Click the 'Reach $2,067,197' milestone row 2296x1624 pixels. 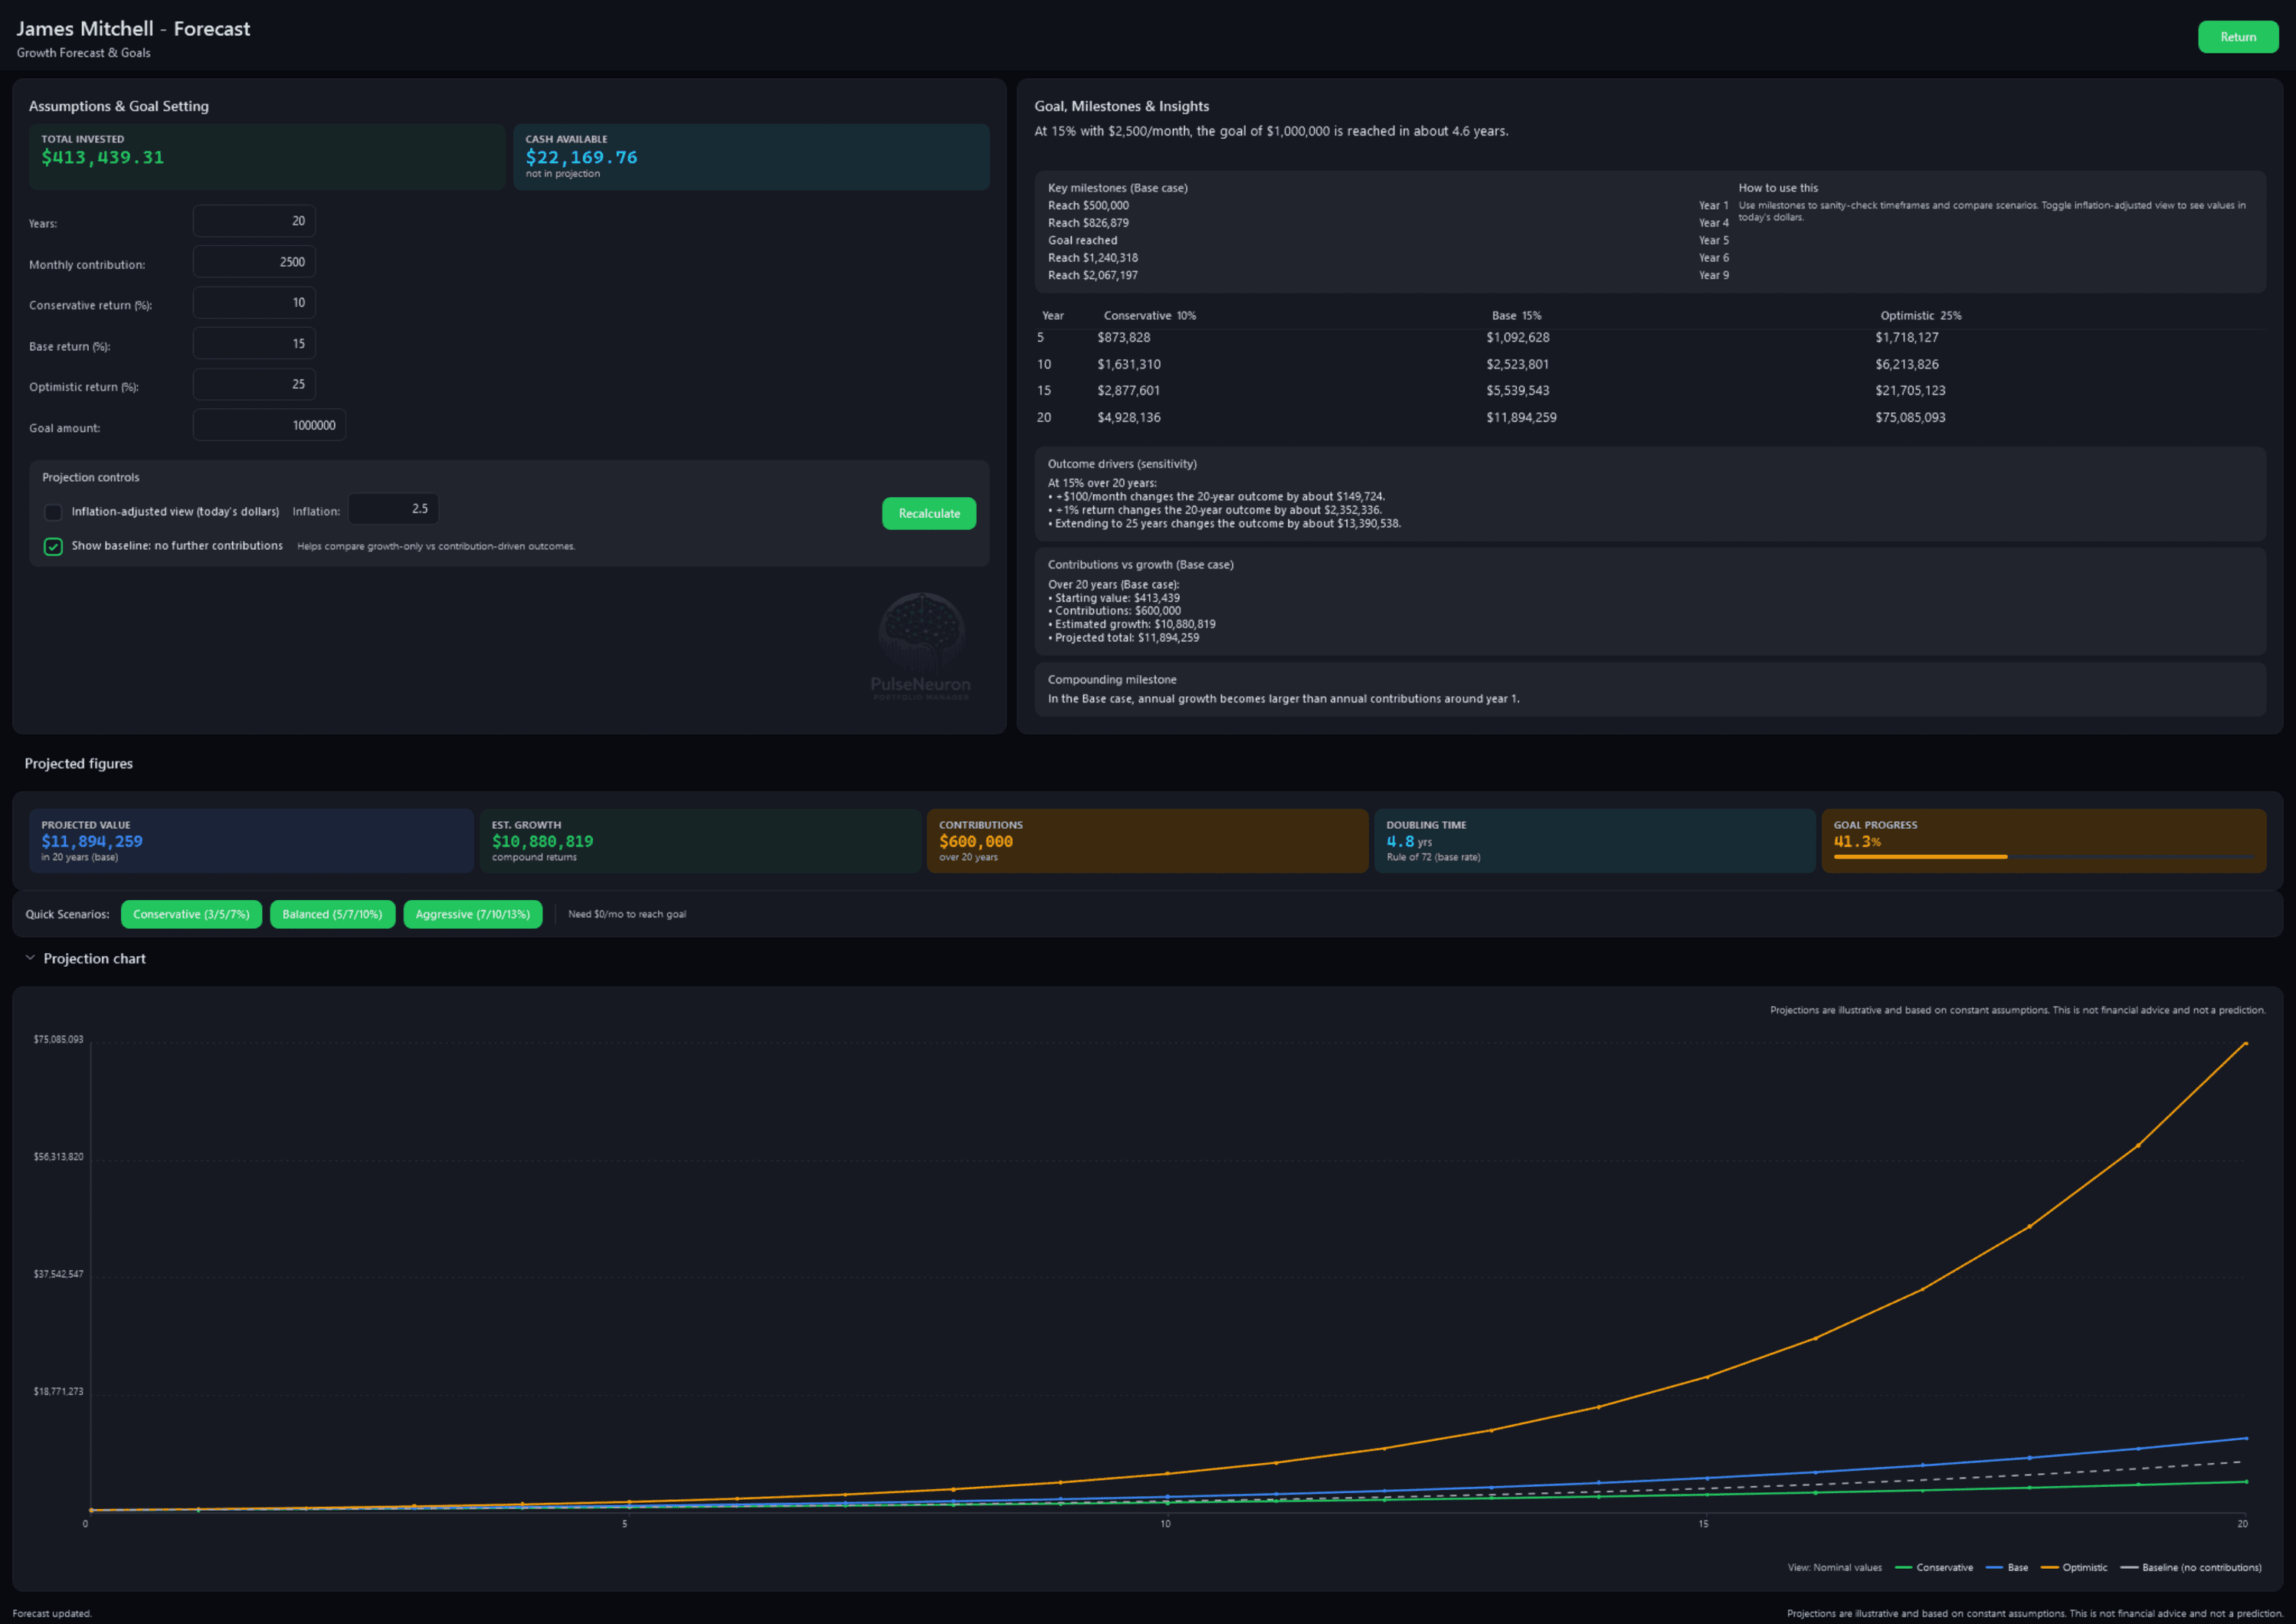(1388, 275)
